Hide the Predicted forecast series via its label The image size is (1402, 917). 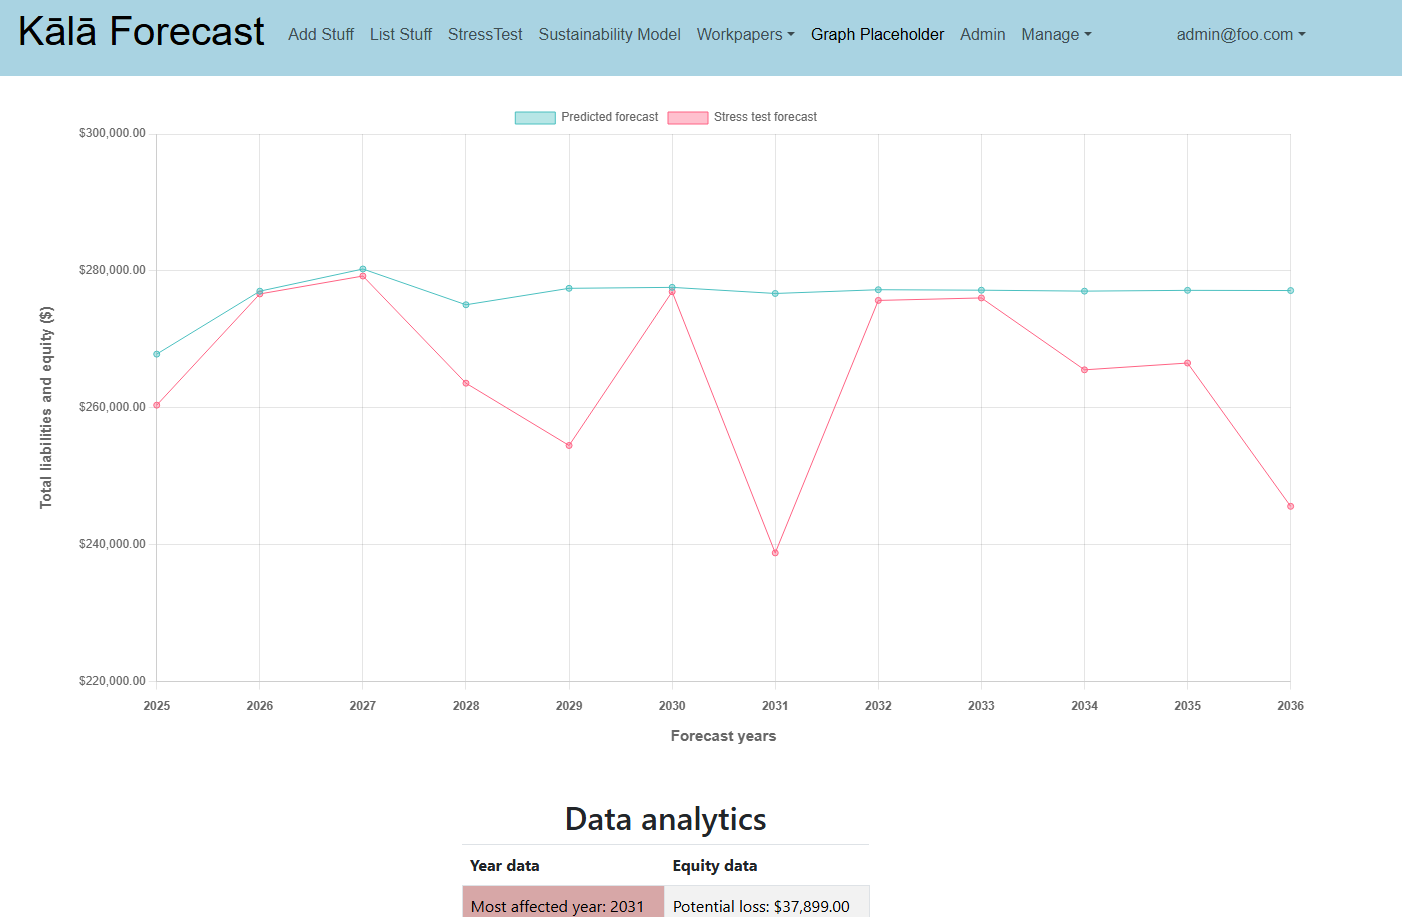609,117
